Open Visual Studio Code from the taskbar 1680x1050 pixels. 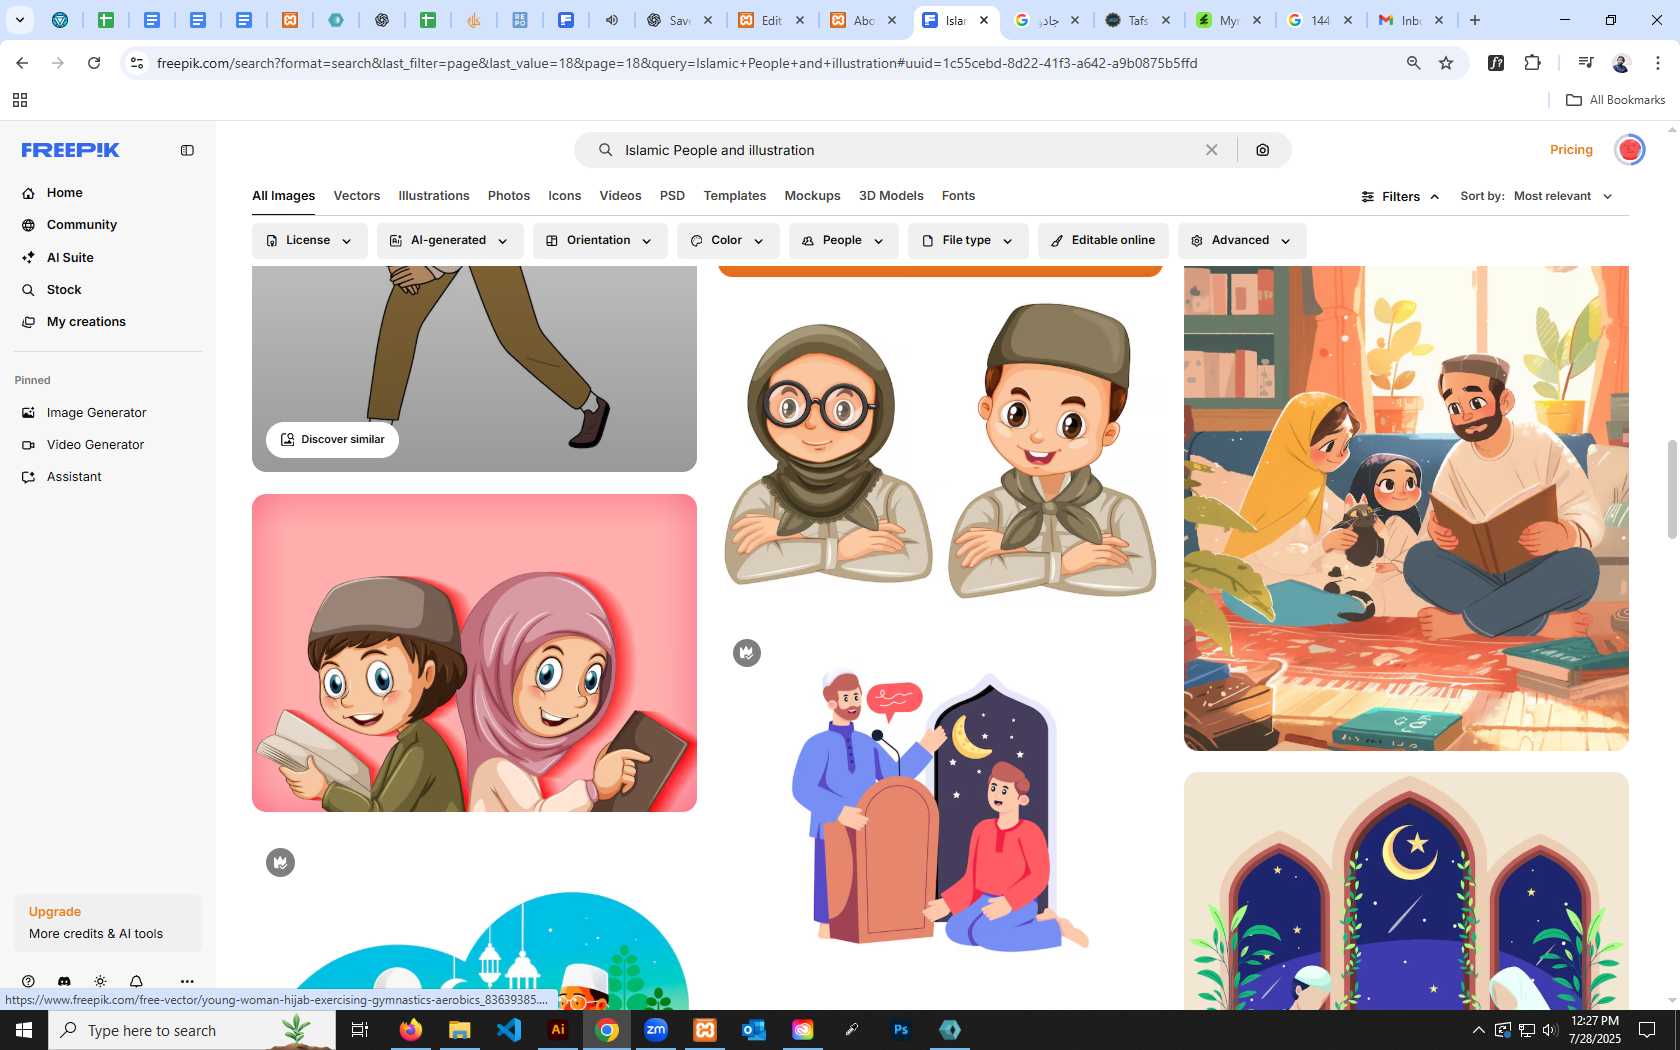pyautogui.click(x=509, y=1030)
